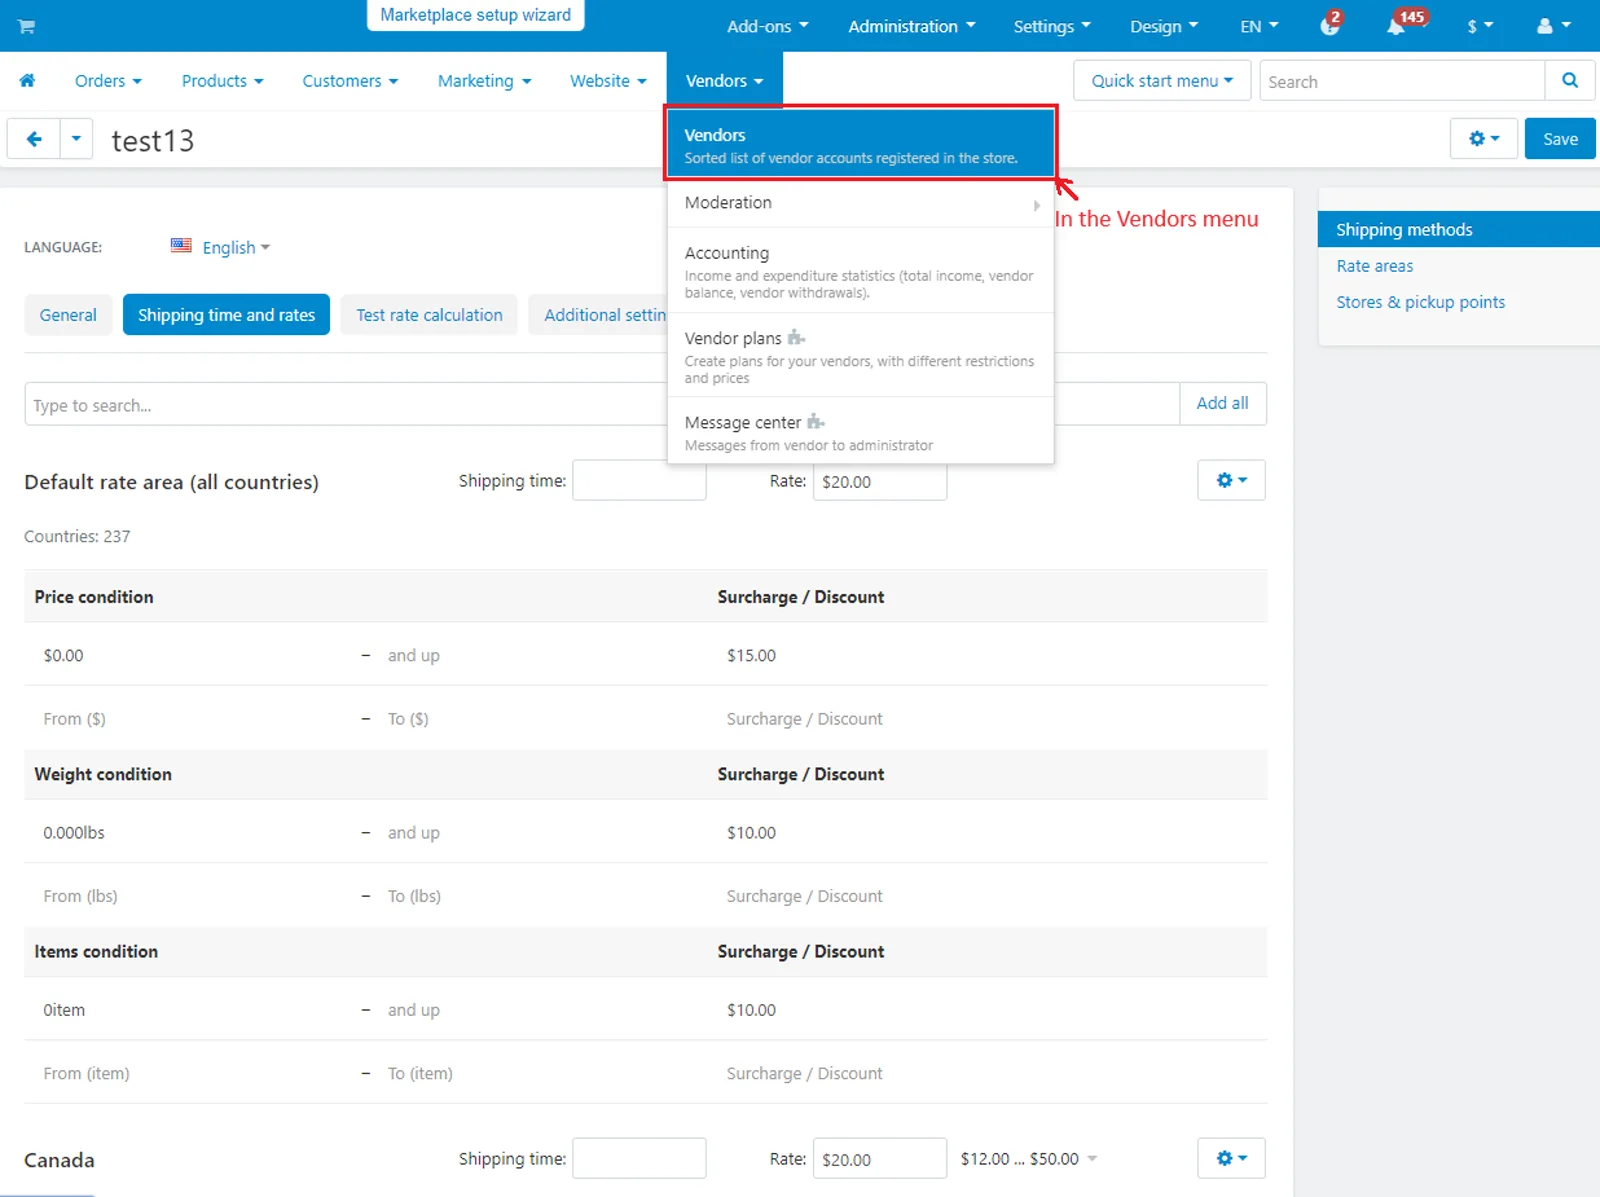
Task: Edit Canada Rate field
Action: [880, 1158]
